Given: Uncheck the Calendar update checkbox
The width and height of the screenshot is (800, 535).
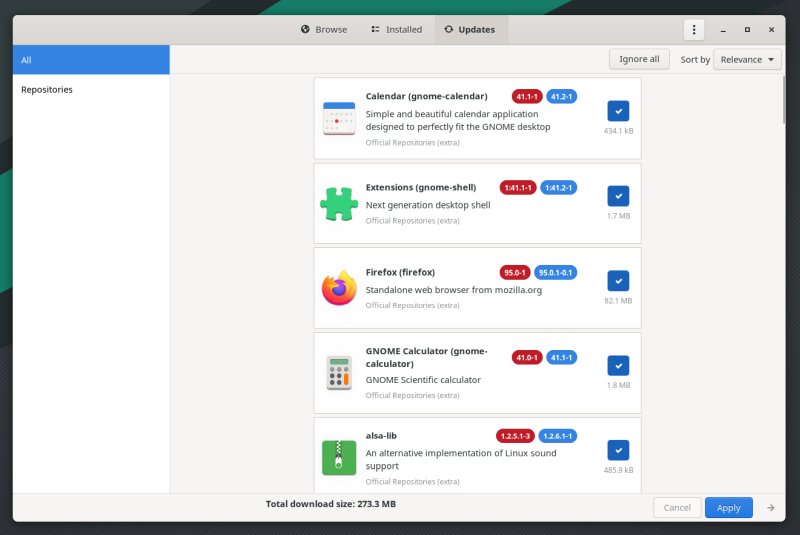Looking at the screenshot, I should tap(618, 111).
